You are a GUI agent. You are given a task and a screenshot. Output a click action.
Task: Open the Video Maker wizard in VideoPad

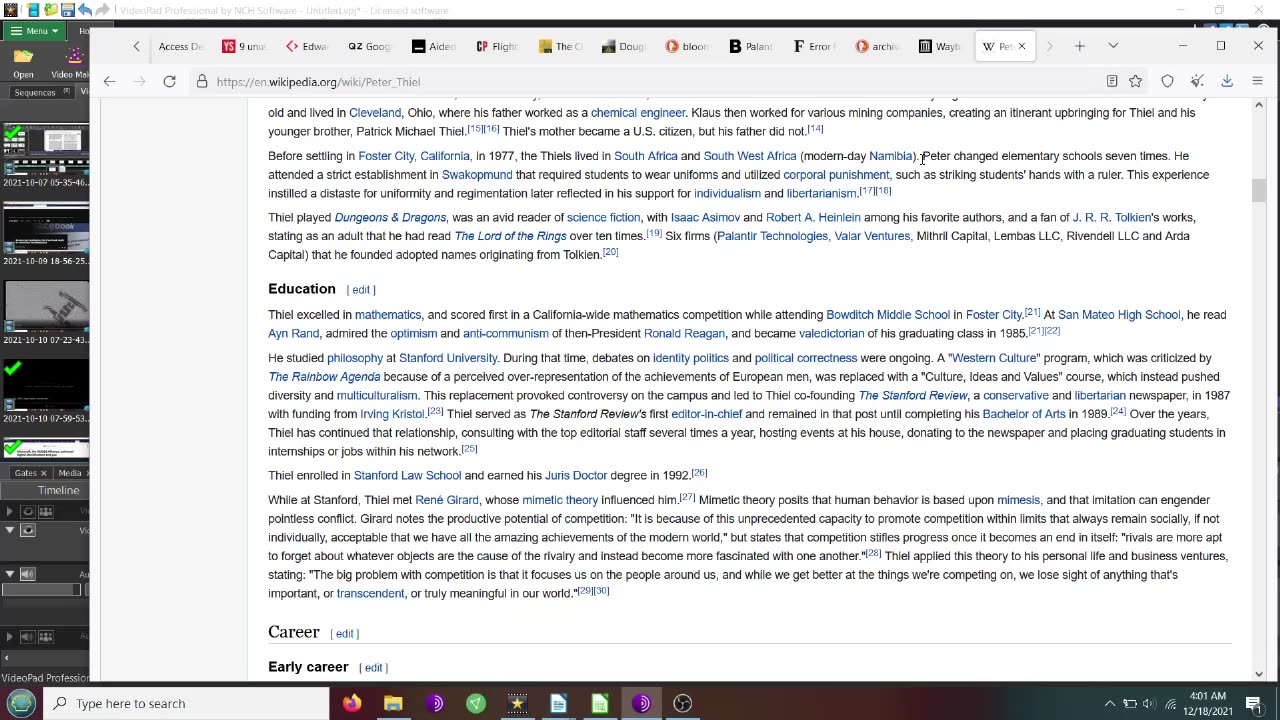point(70,62)
